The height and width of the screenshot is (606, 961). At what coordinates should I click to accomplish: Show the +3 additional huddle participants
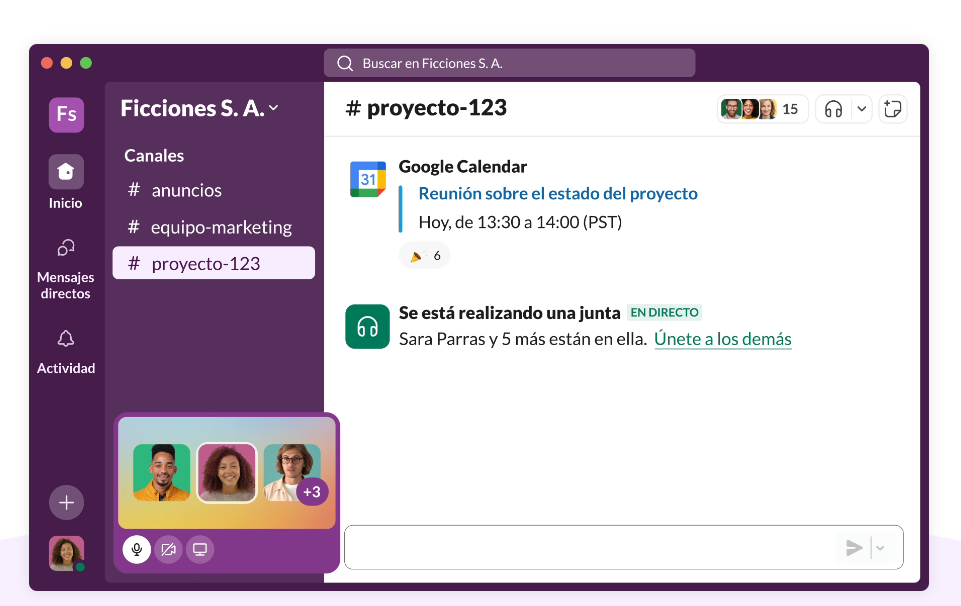(x=312, y=491)
